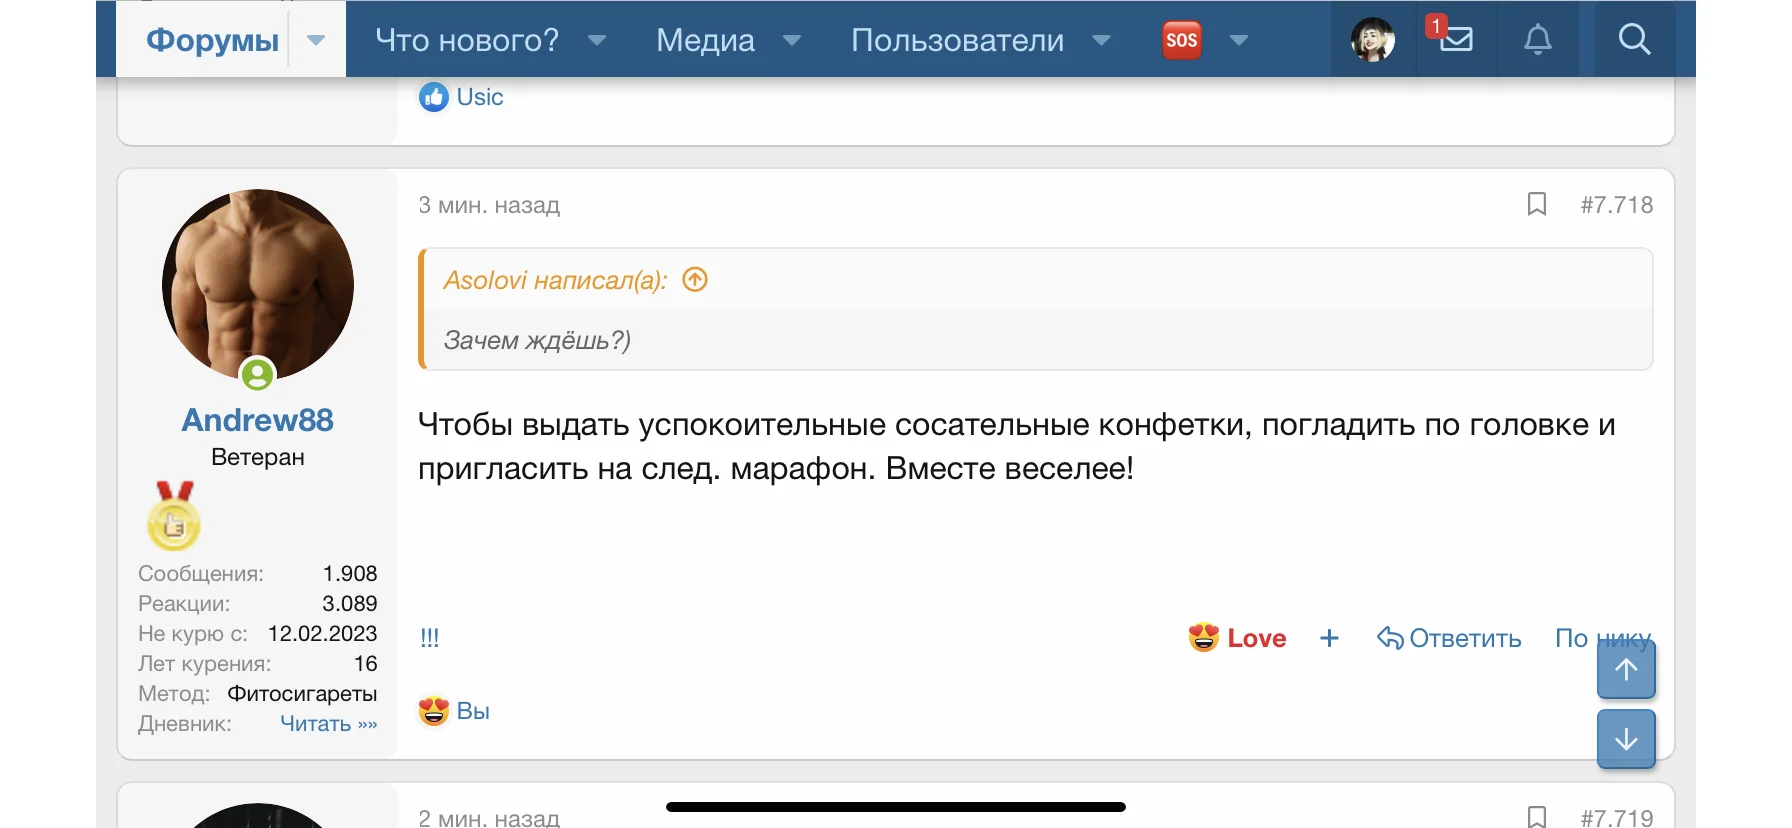
Task: Report the post with the !!! link
Action: (x=430, y=637)
